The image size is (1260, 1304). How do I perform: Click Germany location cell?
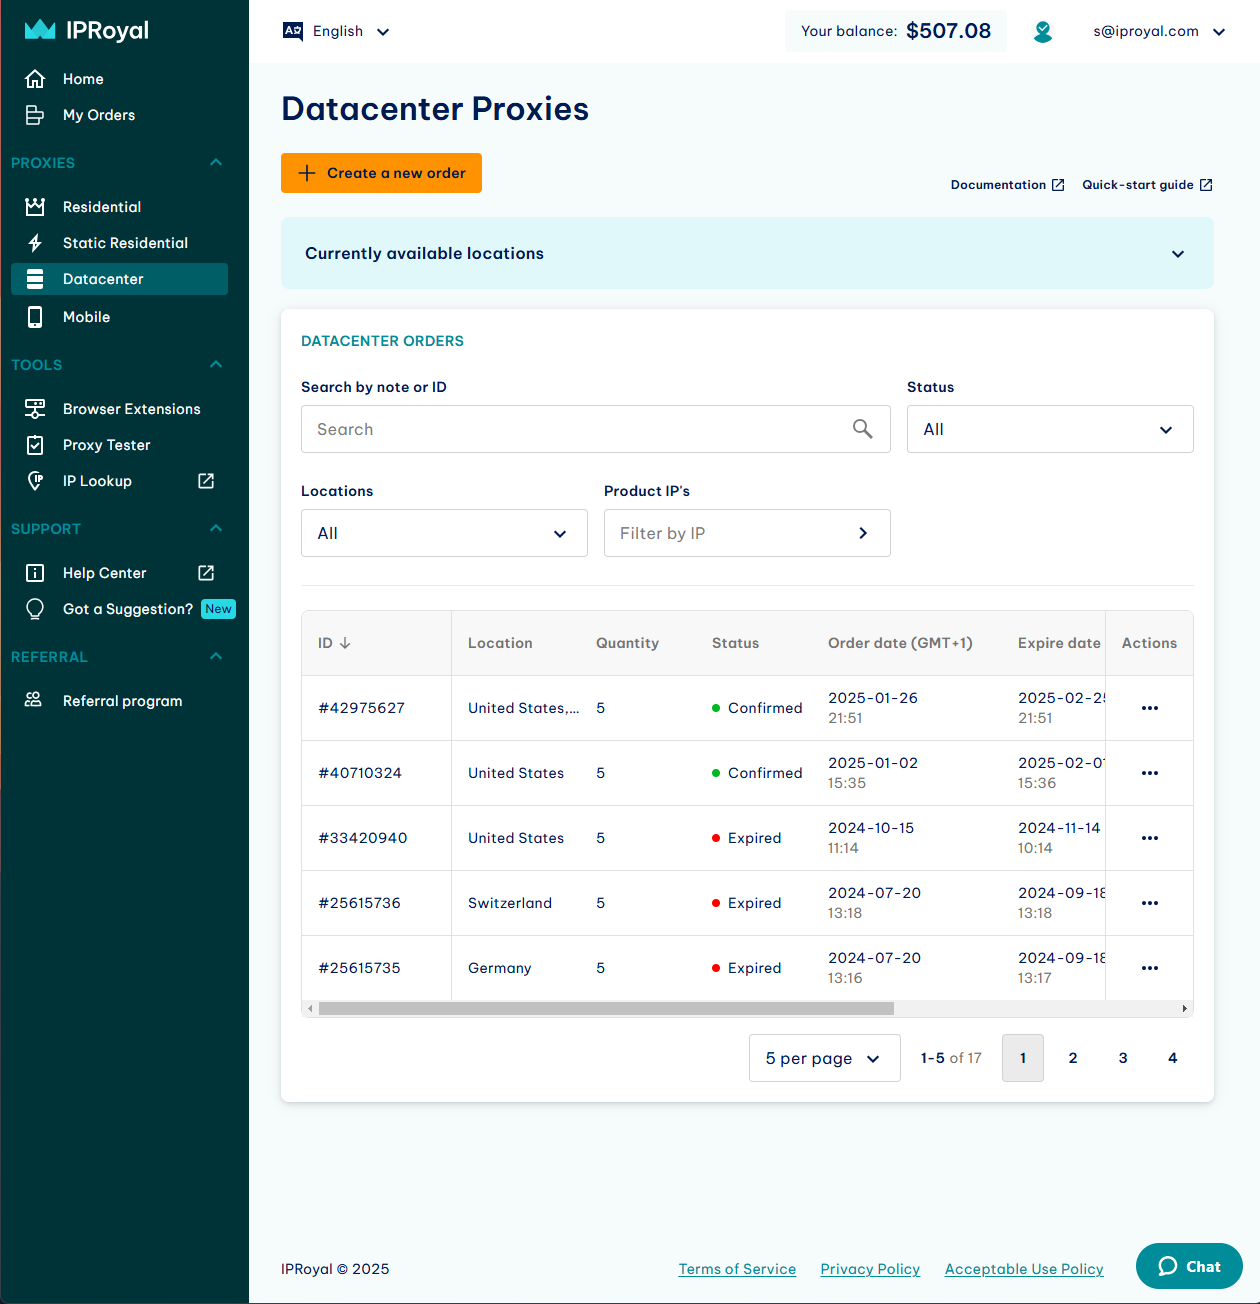pos(500,968)
